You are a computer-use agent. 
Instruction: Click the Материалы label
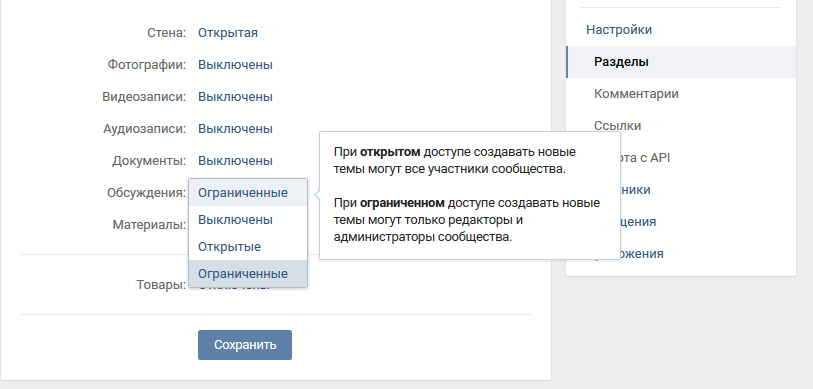pyautogui.click(x=149, y=225)
